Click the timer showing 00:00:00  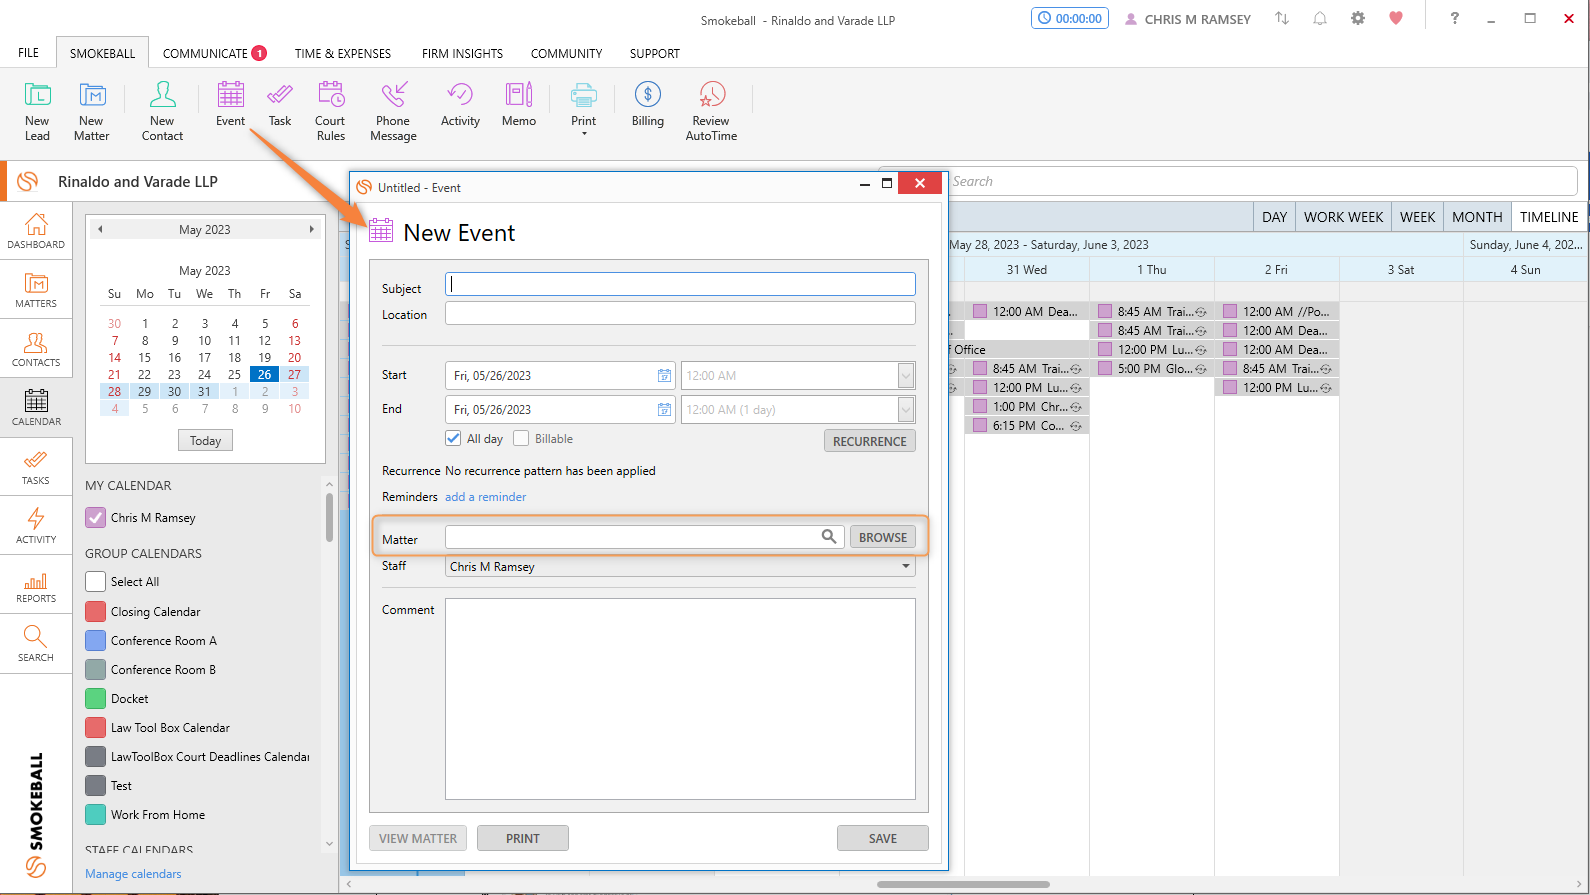1070,18
